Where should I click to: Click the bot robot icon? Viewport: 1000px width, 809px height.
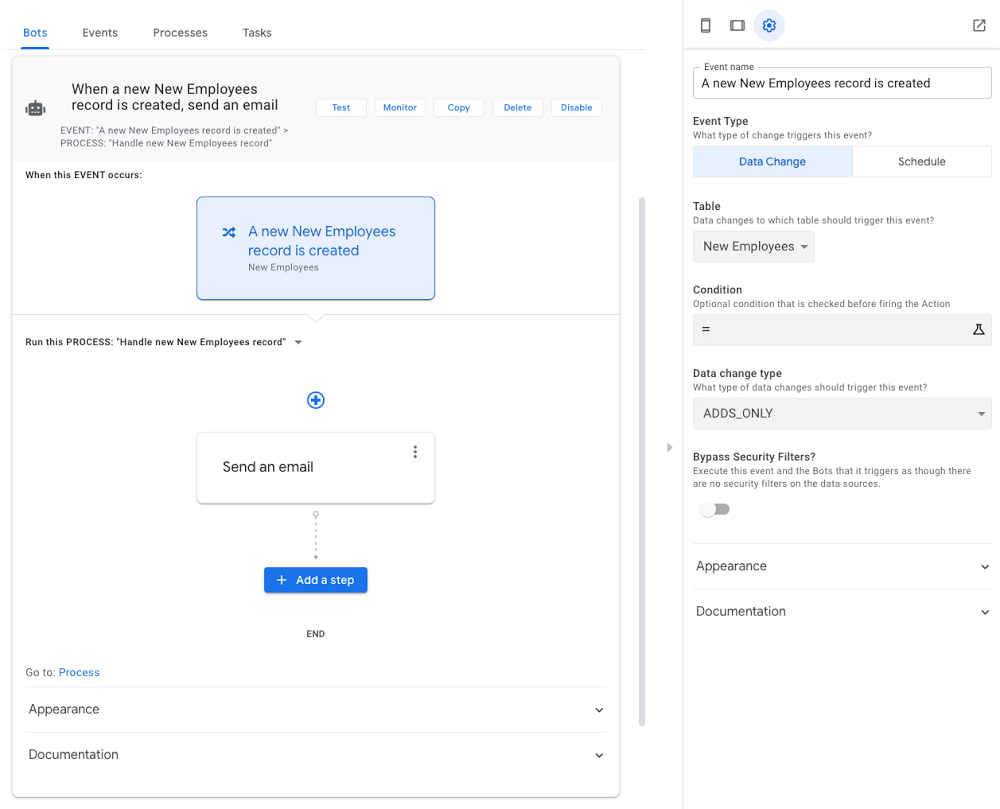tap(35, 108)
